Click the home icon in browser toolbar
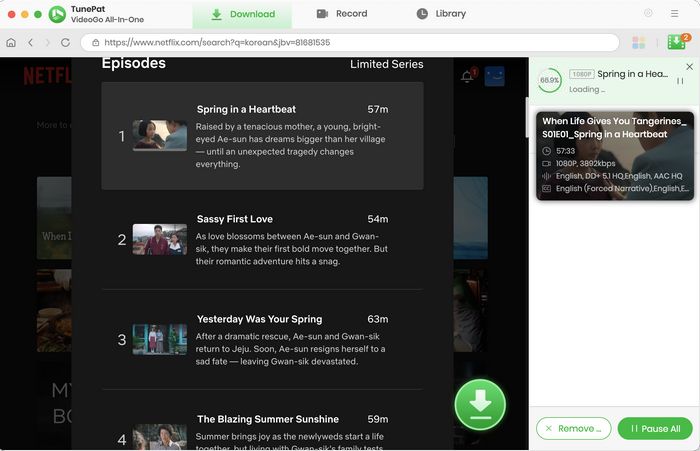Image resolution: width=700 pixels, height=451 pixels. coord(11,43)
